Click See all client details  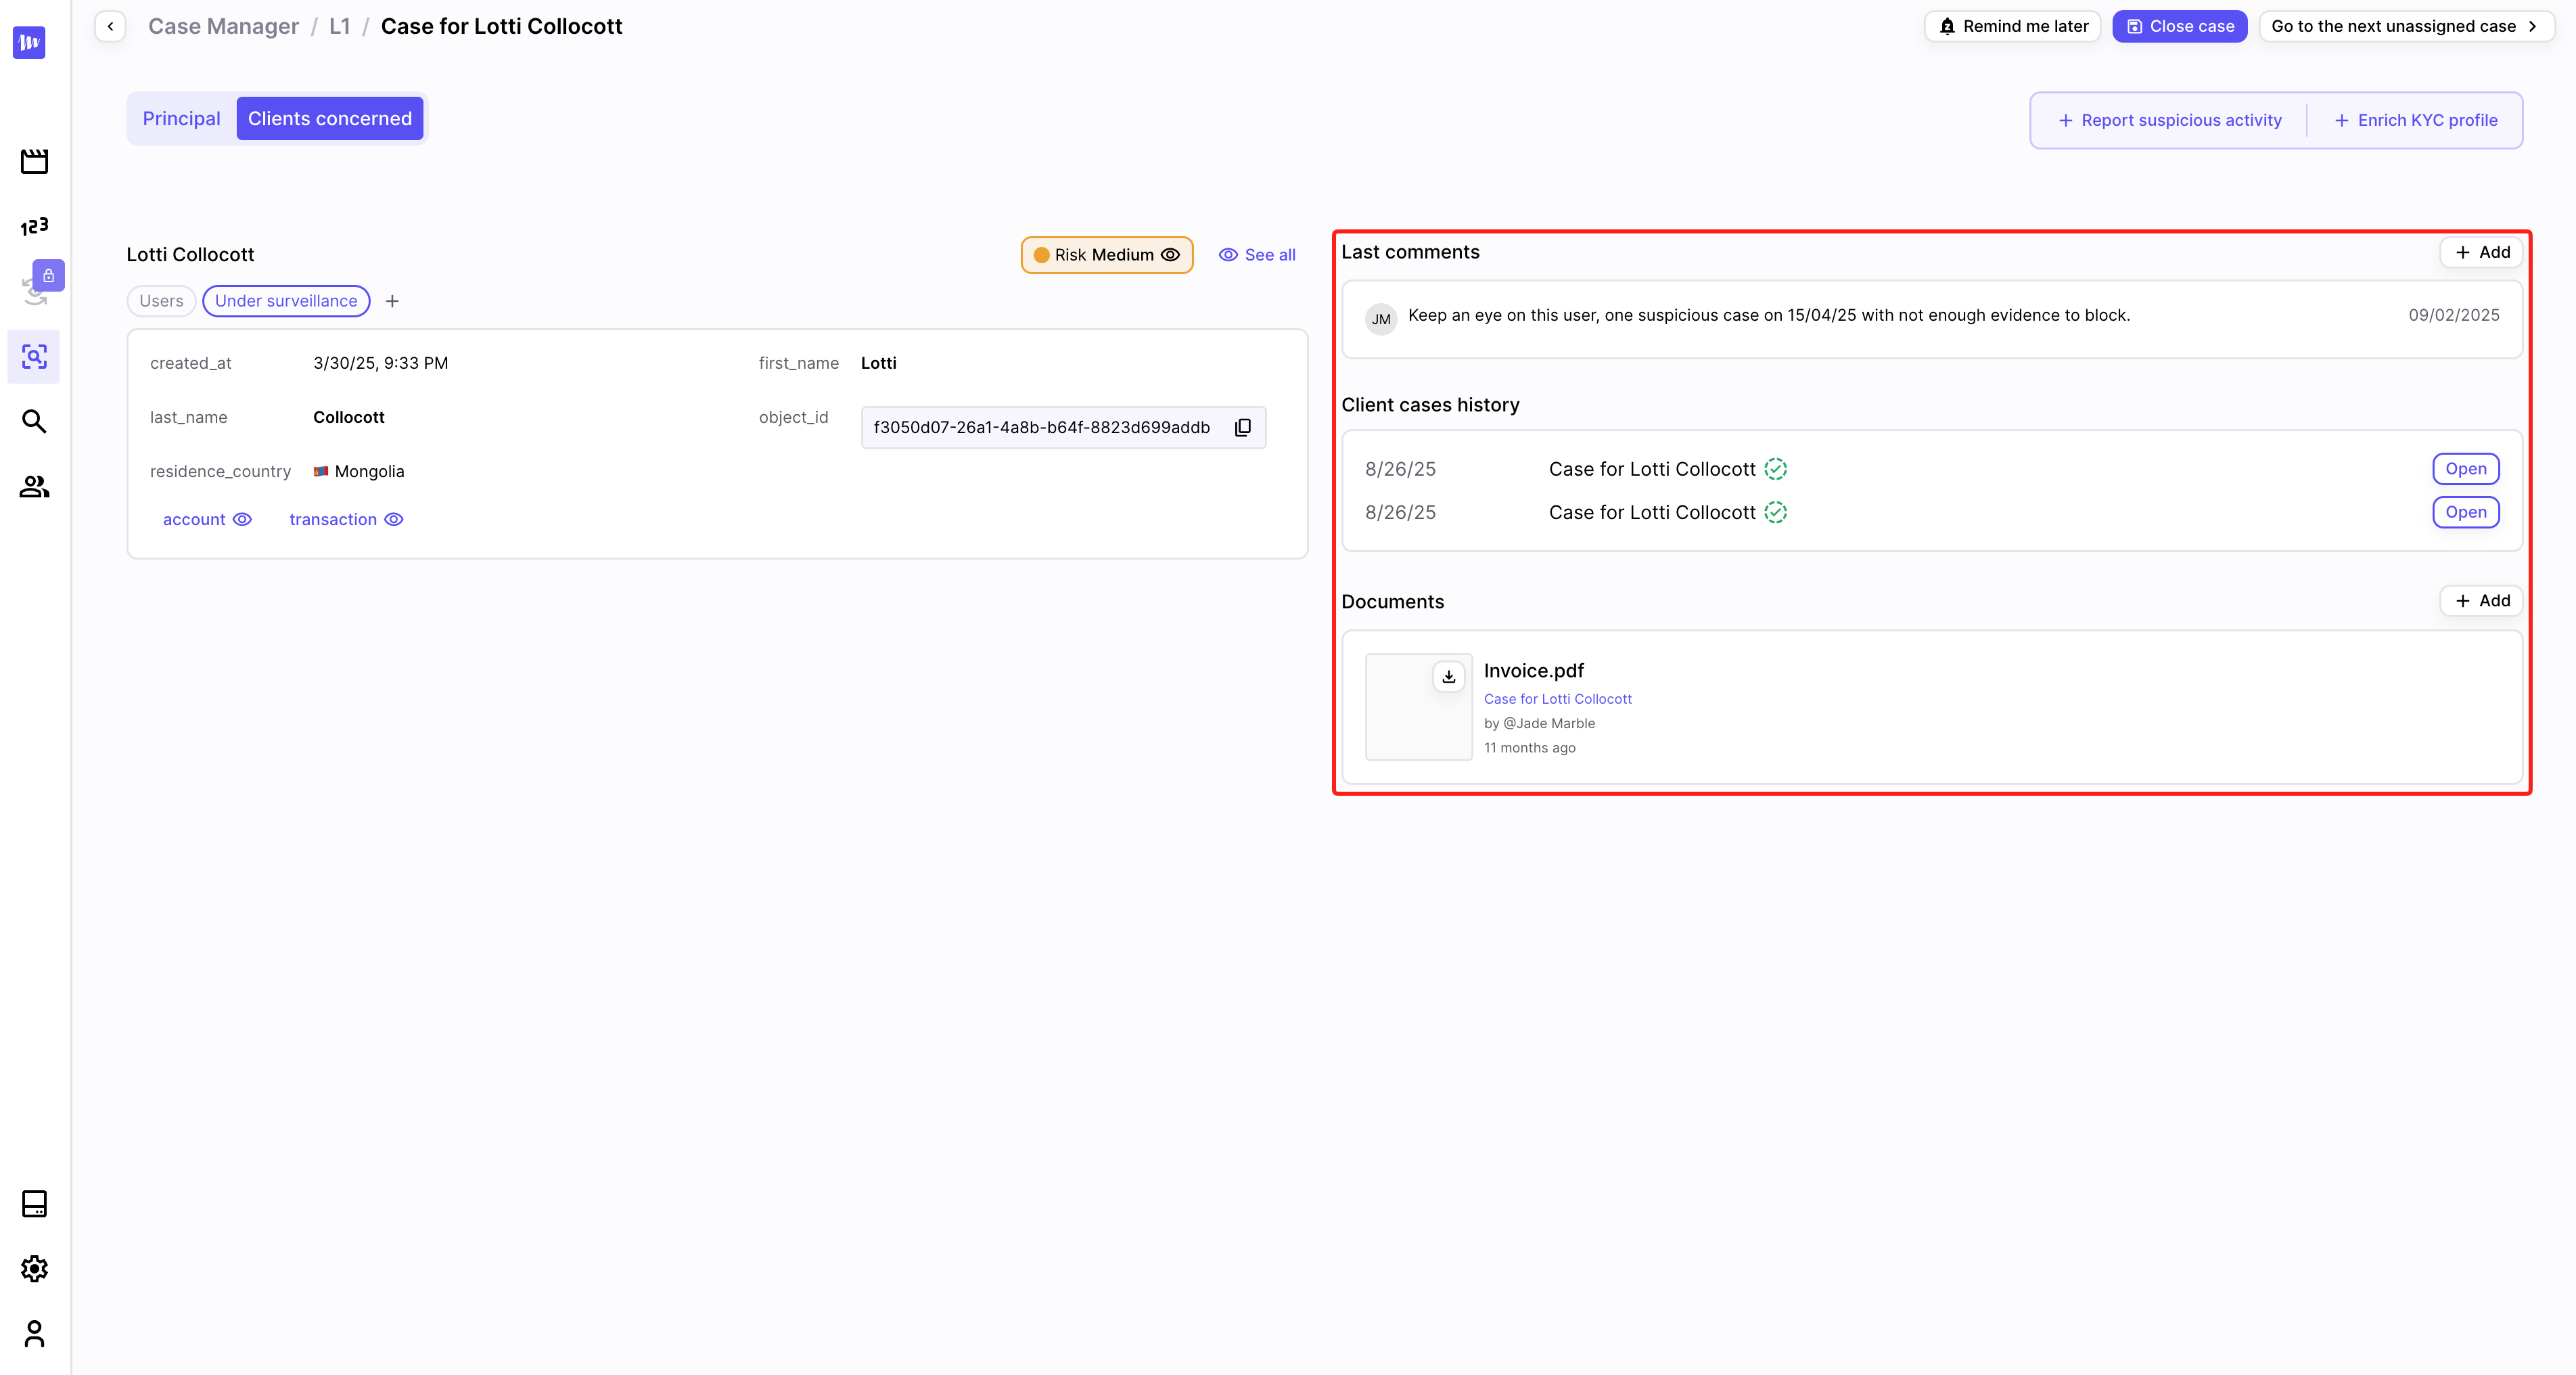click(1256, 255)
